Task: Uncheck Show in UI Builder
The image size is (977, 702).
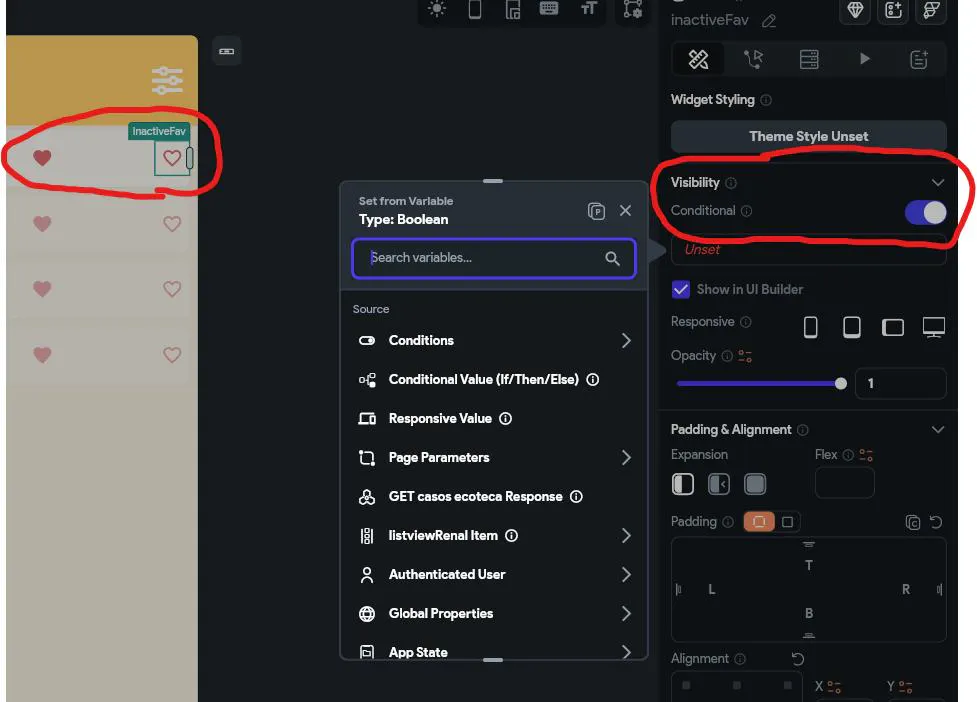Action: 680,290
